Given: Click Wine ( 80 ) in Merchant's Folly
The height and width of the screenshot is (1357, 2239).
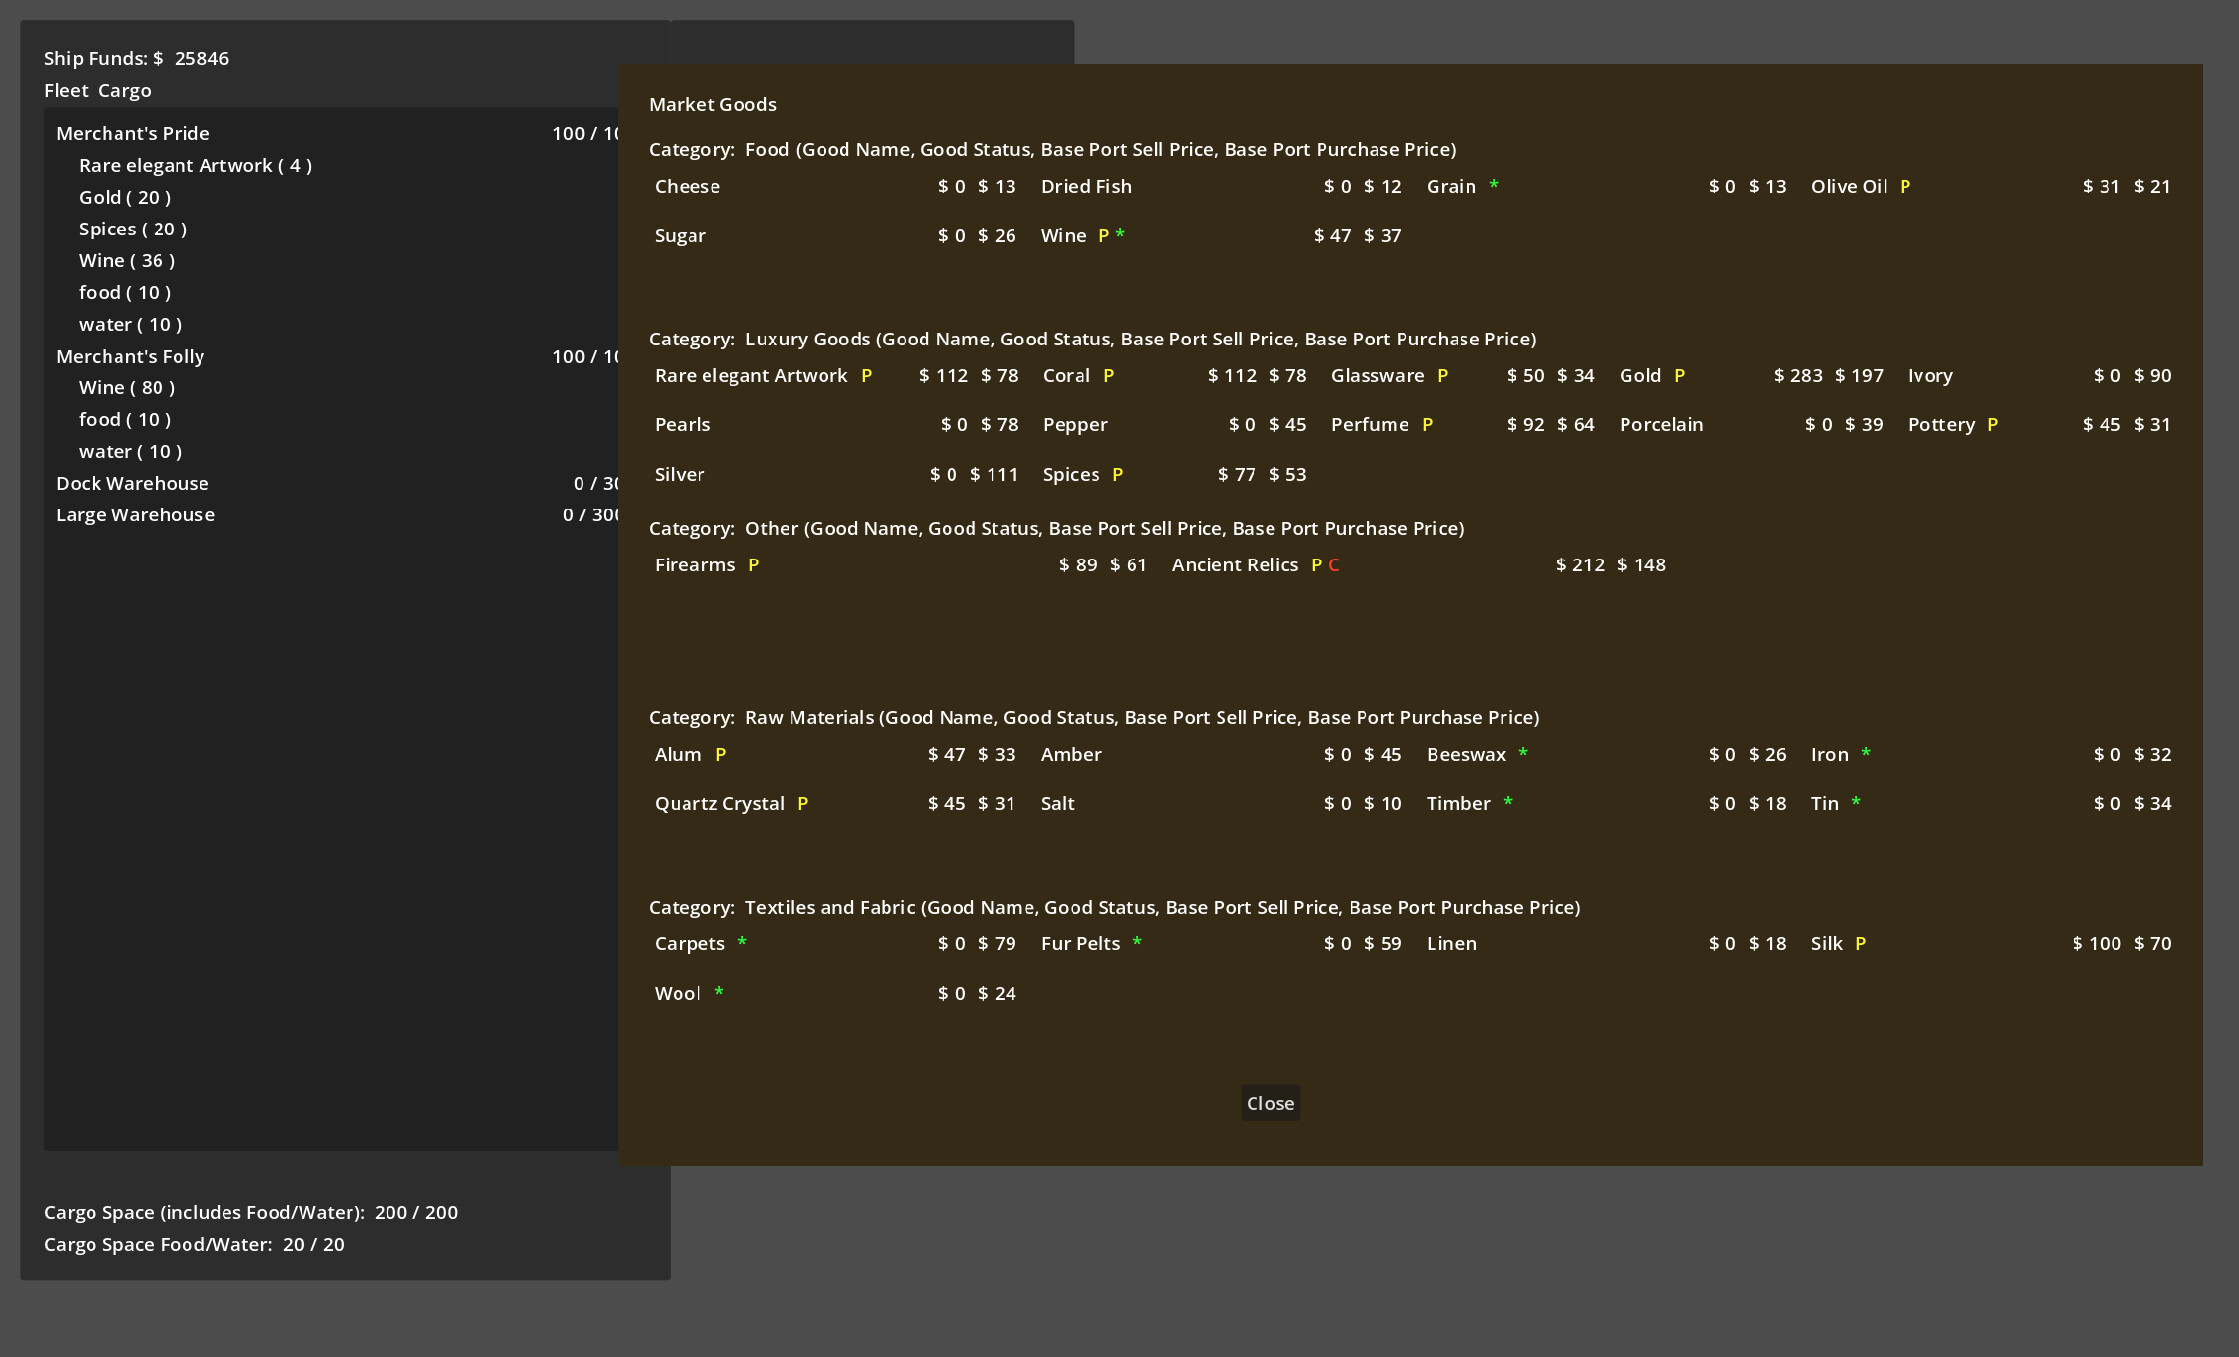Looking at the screenshot, I should click(127, 387).
